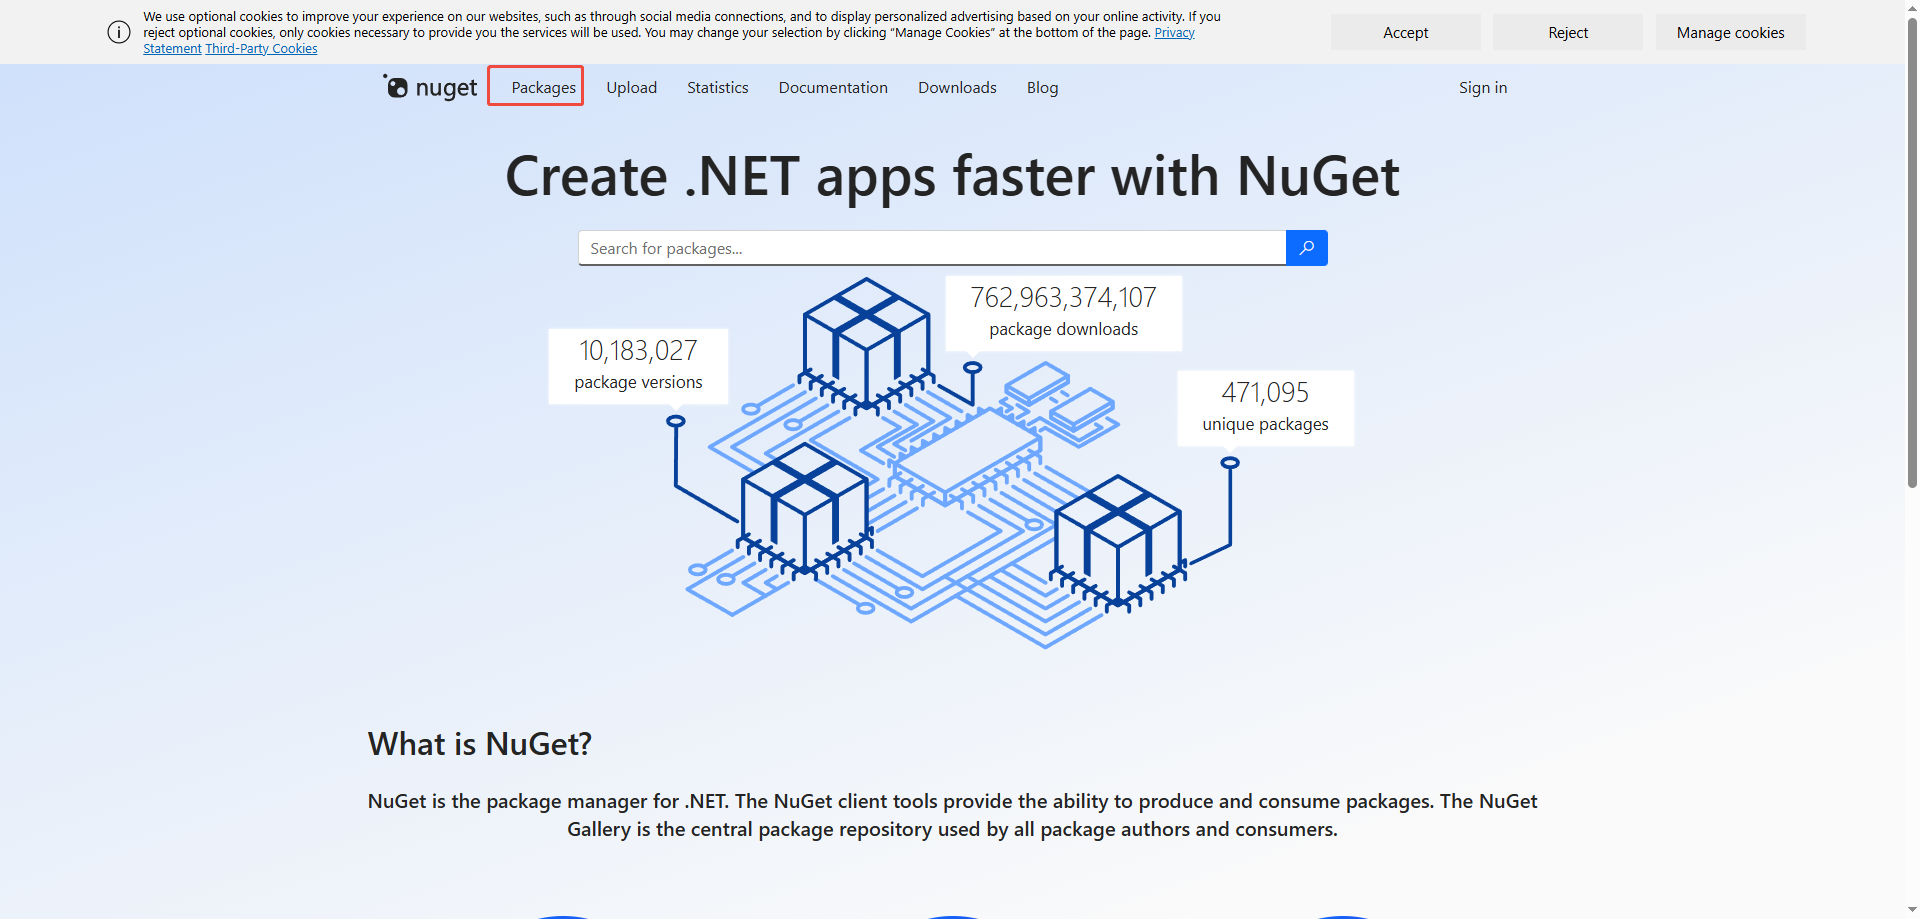This screenshot has height=919, width=1920.
Task: Open the Upload page
Action: click(631, 88)
